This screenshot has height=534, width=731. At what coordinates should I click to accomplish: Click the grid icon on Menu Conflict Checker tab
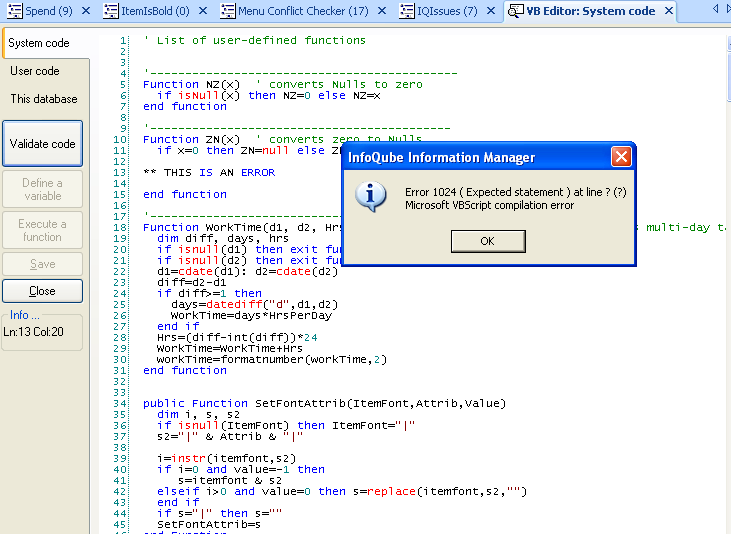pos(228,11)
